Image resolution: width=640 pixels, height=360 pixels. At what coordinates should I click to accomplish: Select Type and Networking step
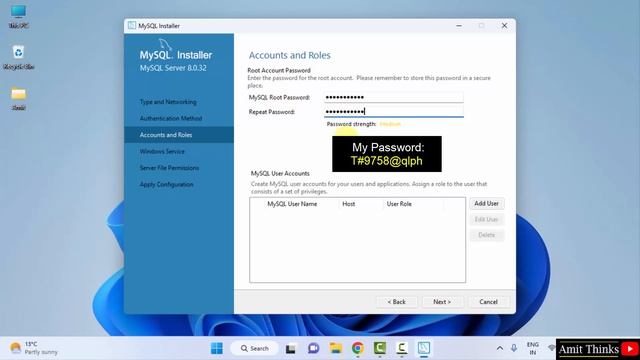pos(168,102)
